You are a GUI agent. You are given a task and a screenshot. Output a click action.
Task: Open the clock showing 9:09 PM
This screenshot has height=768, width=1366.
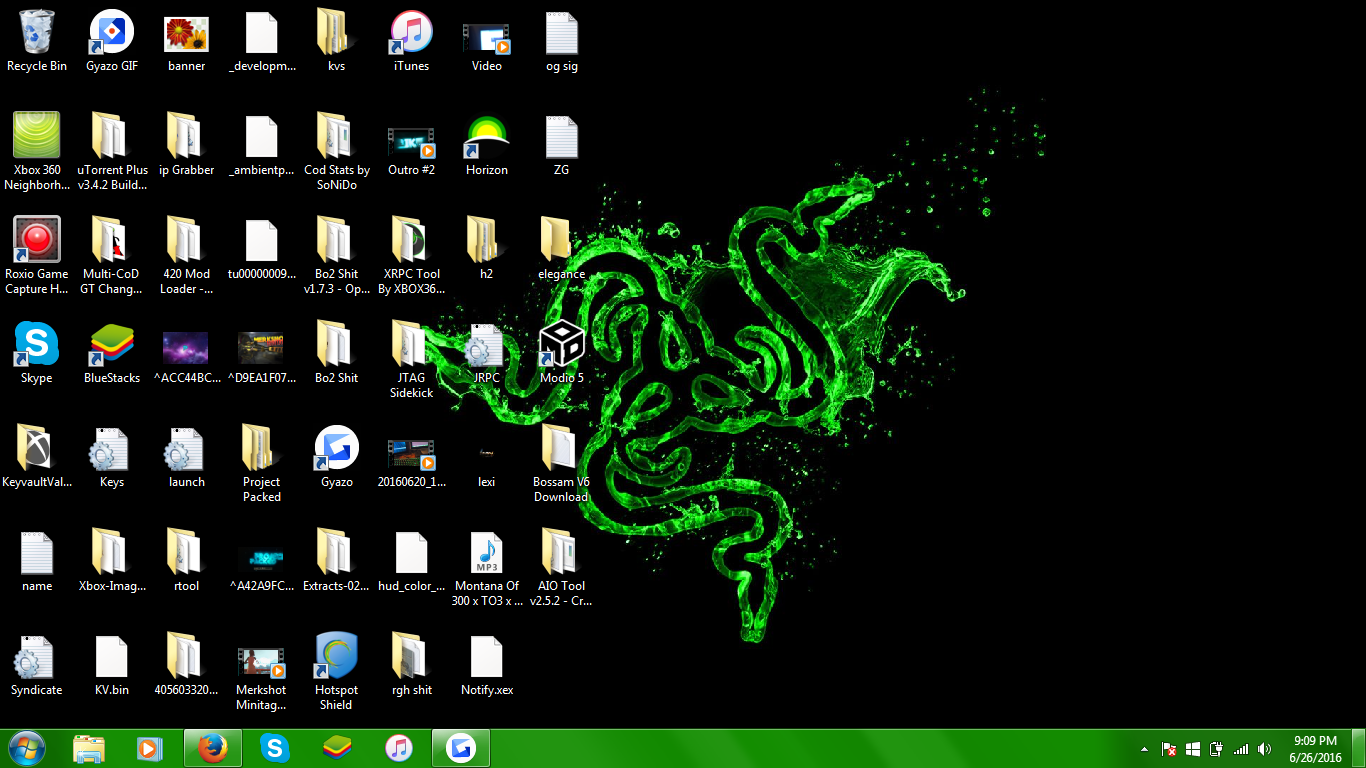pyautogui.click(x=1315, y=749)
